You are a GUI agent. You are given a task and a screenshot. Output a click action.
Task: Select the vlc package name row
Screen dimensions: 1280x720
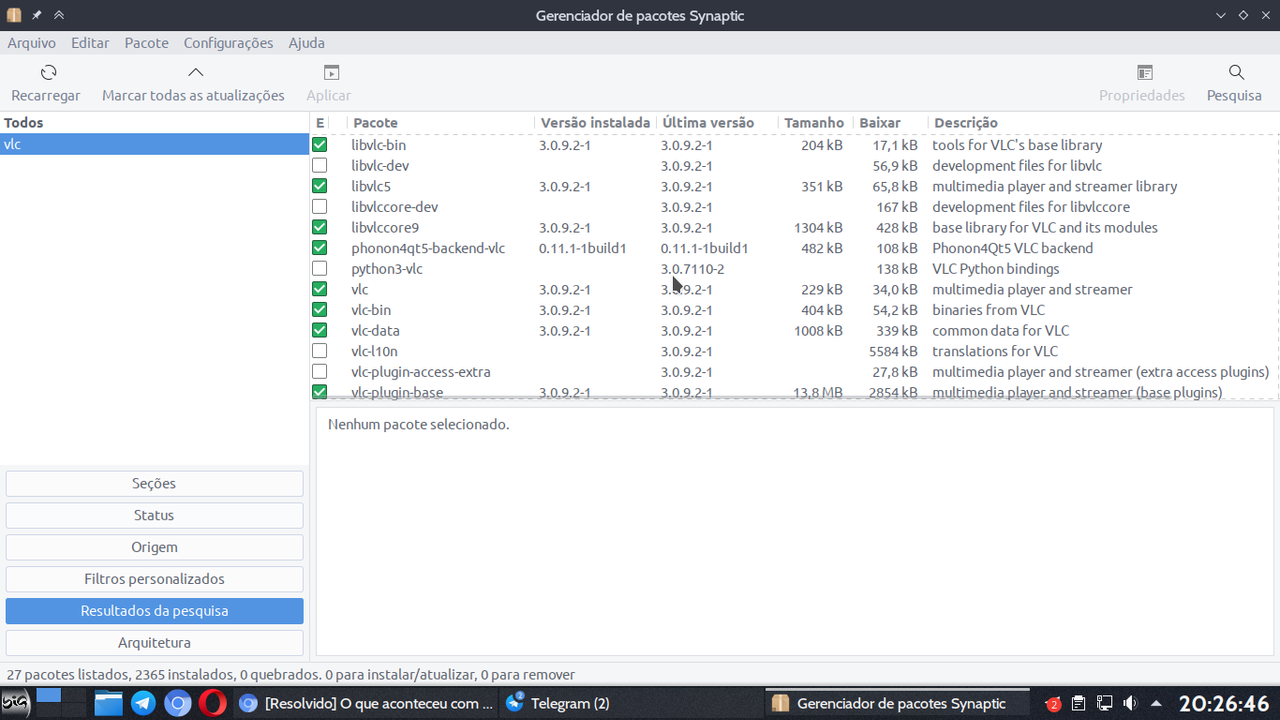360,290
